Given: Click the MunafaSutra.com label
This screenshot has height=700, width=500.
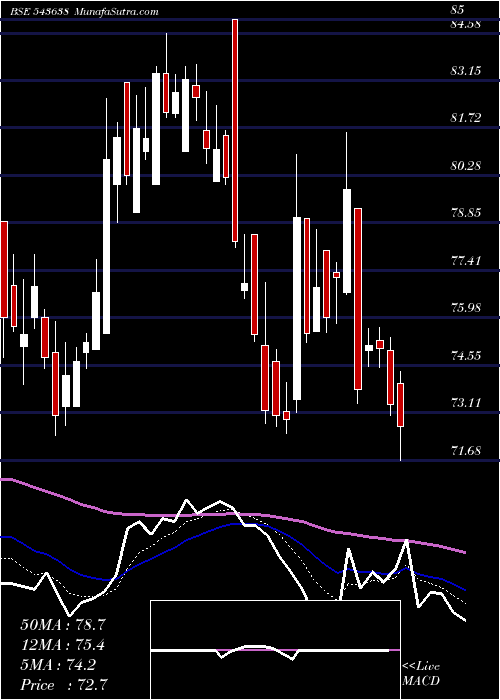Looking at the screenshot, I should 116,11.
